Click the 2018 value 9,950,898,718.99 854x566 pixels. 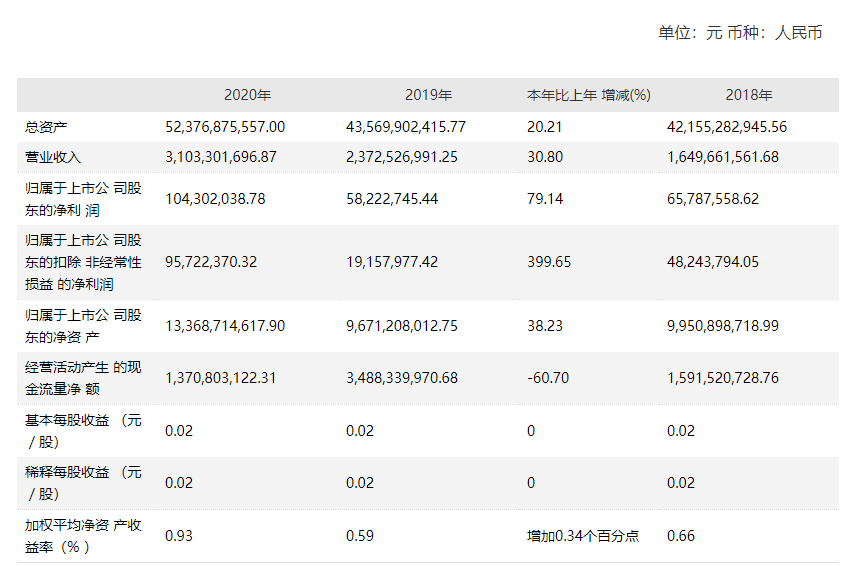pyautogui.click(x=727, y=325)
